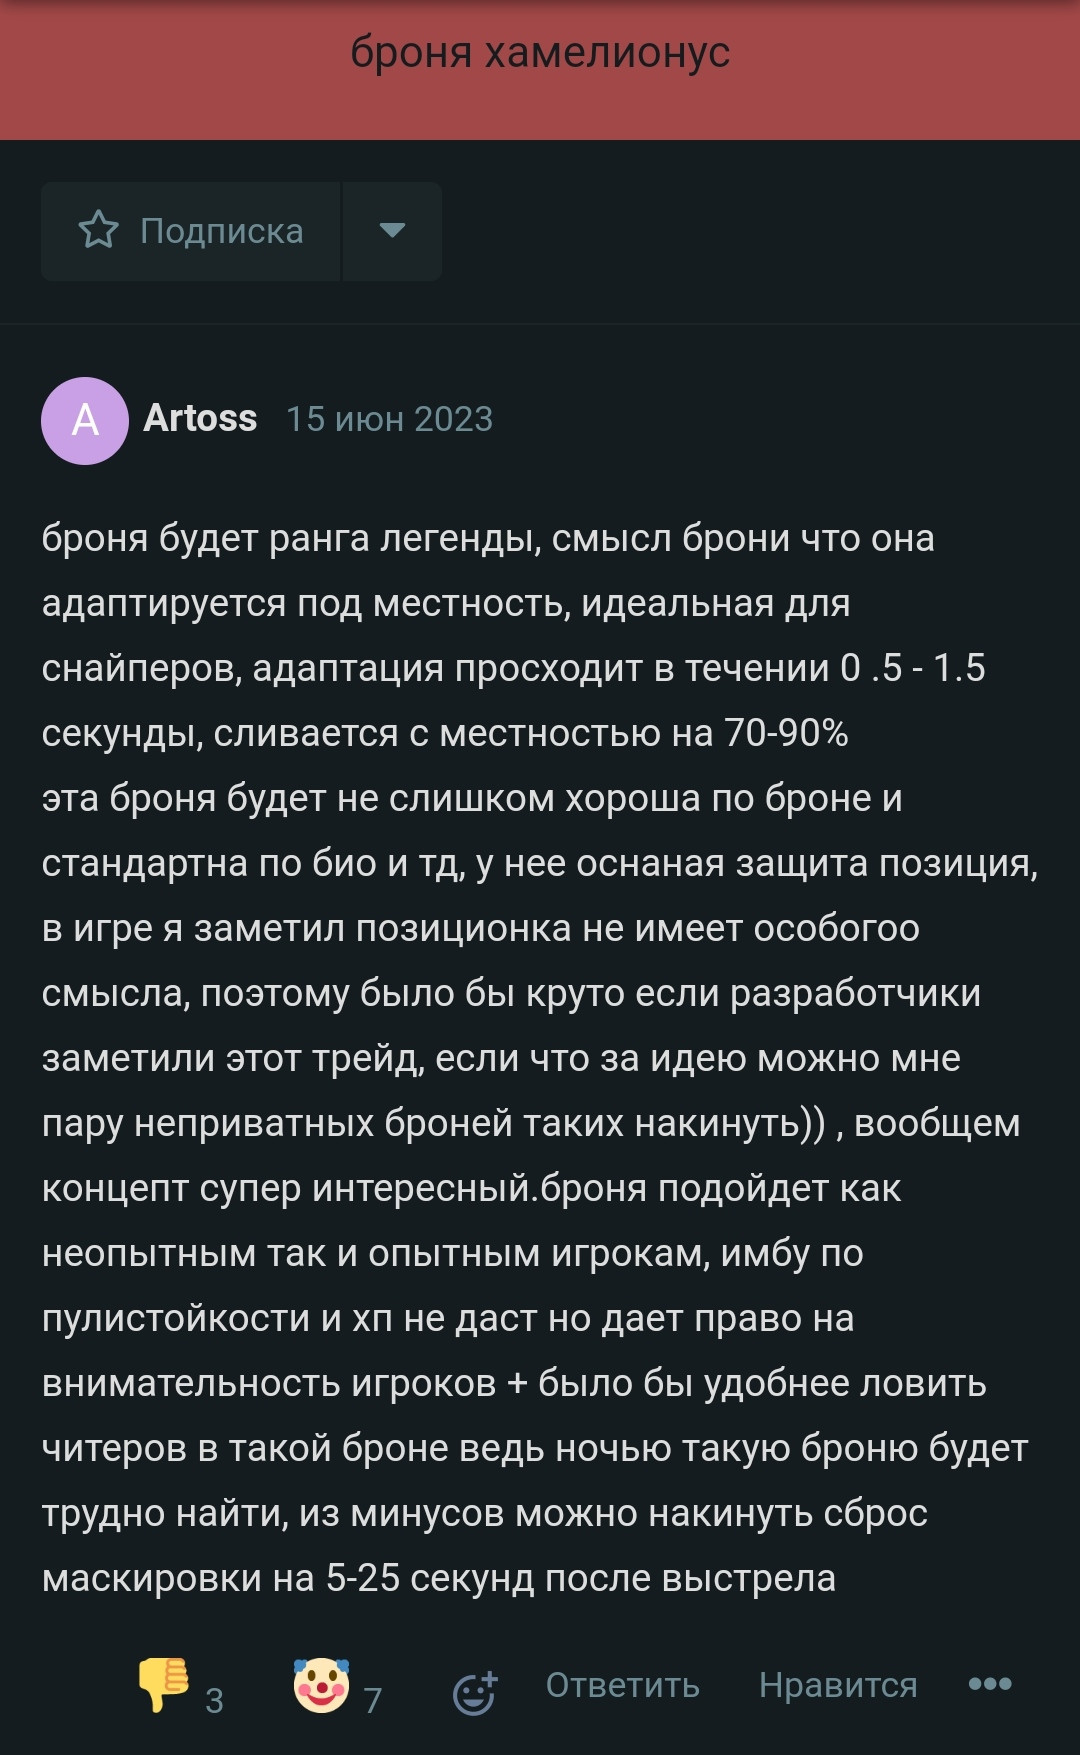Click the thread title броня хамелионус

(540, 52)
